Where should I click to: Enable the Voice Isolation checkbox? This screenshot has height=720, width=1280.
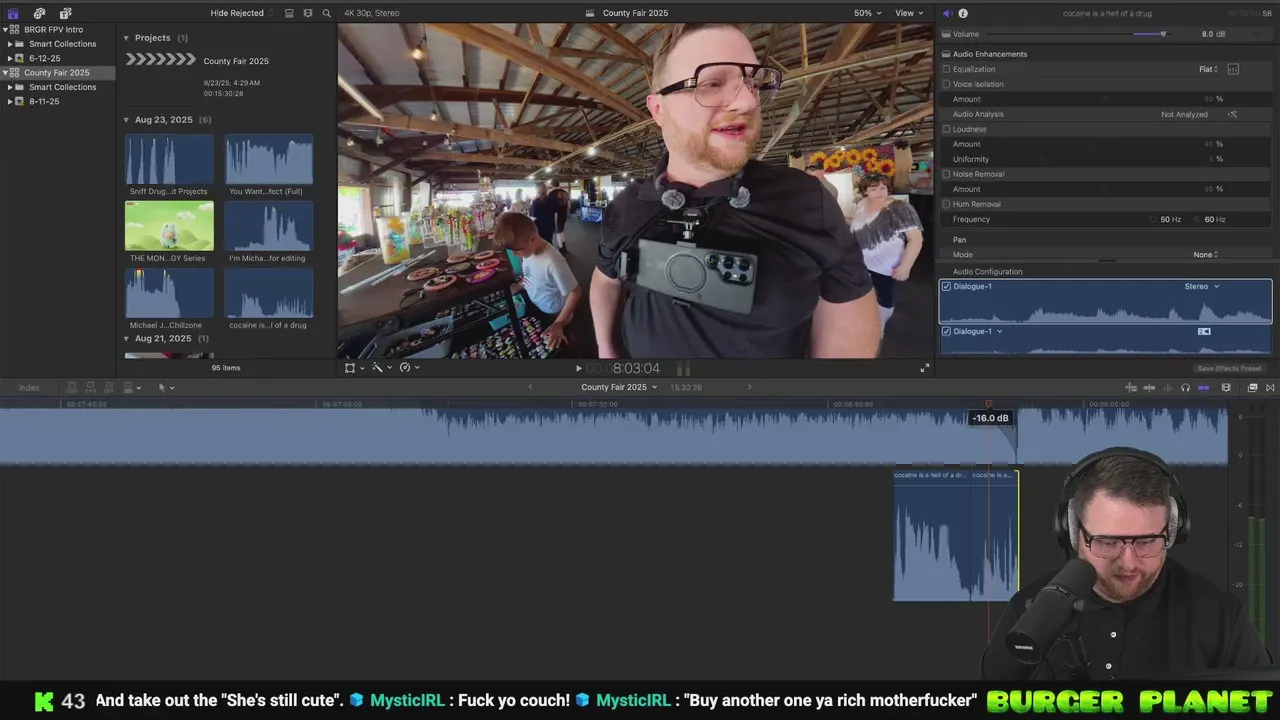click(946, 84)
